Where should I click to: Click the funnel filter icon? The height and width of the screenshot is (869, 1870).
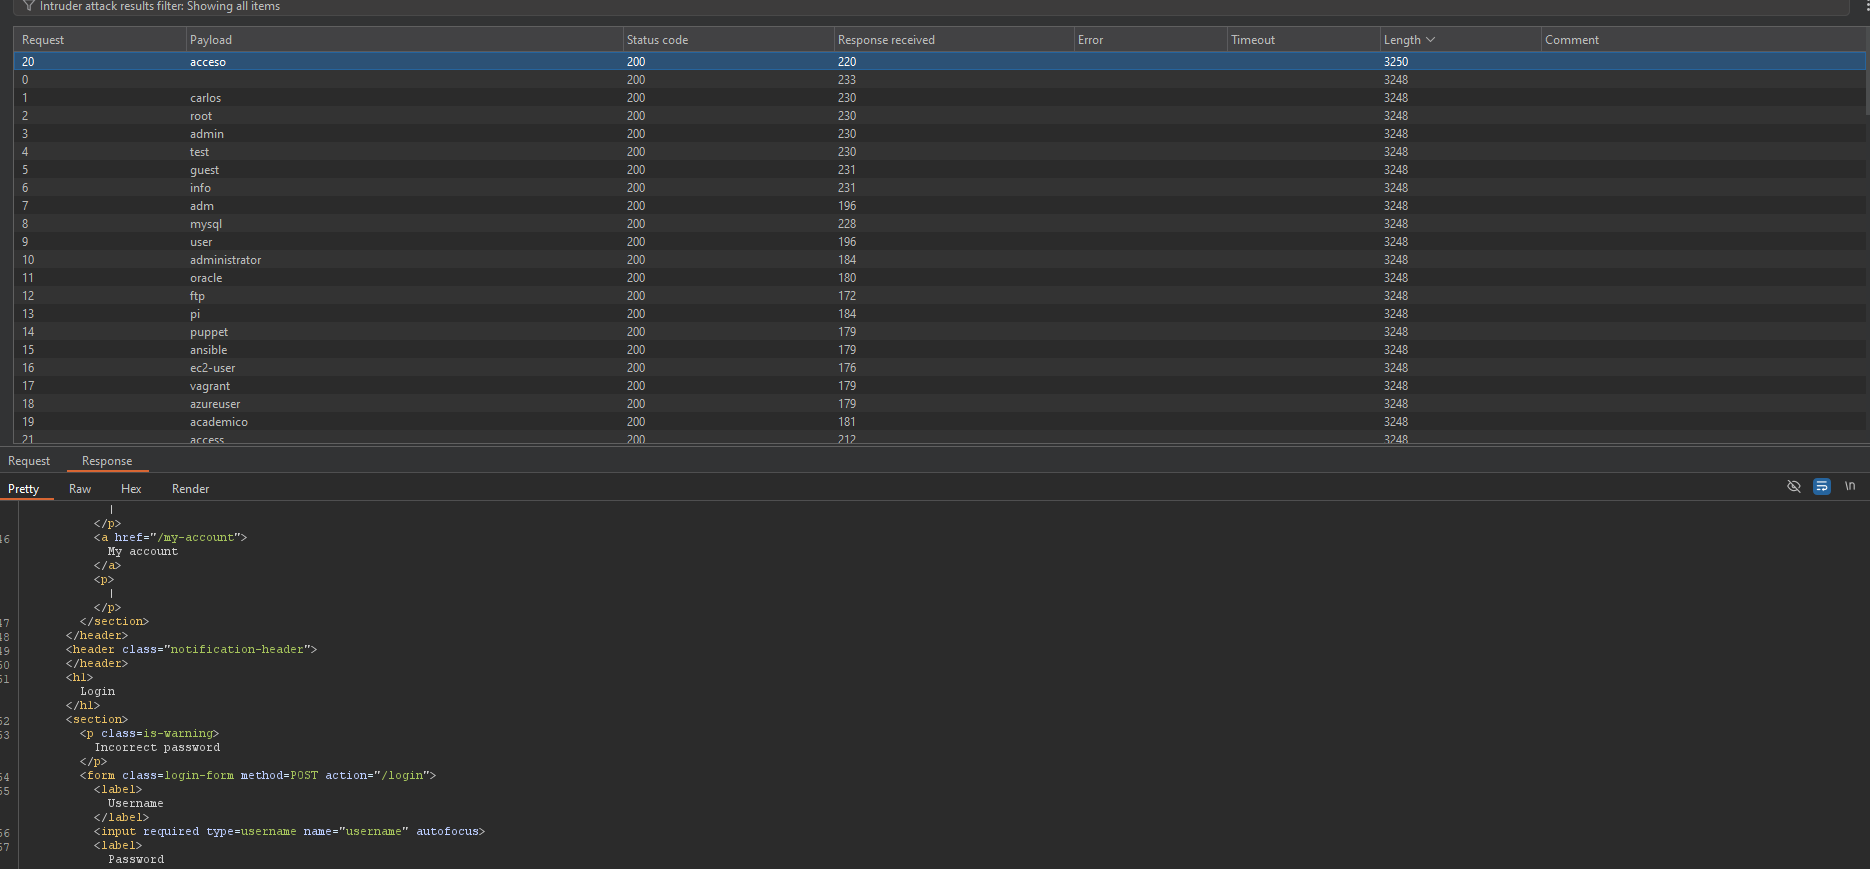(29, 6)
